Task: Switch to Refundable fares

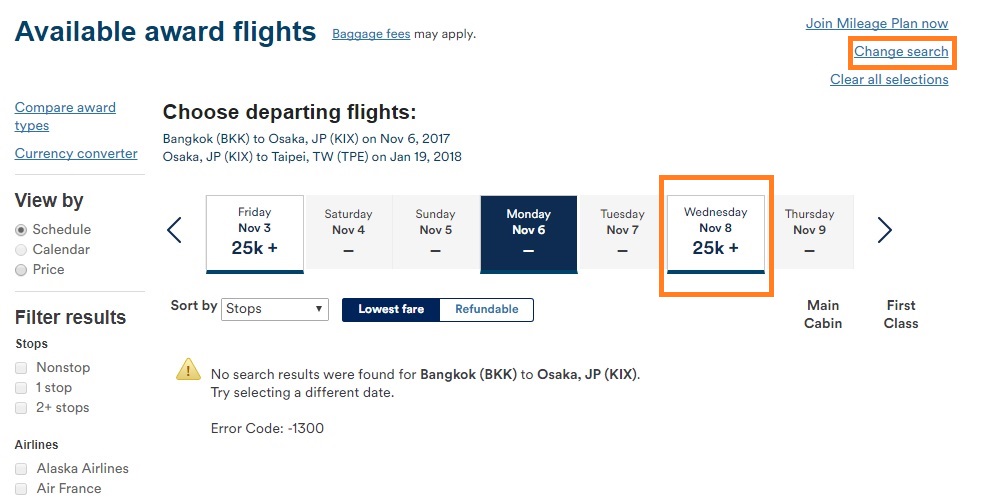Action: [486, 309]
